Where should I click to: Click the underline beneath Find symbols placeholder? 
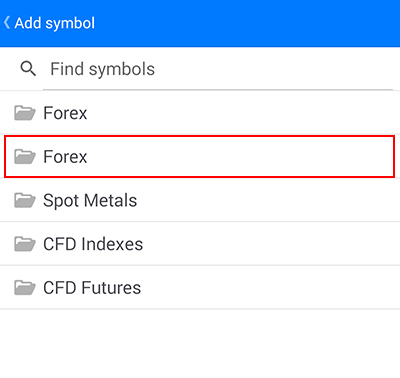pos(218,89)
